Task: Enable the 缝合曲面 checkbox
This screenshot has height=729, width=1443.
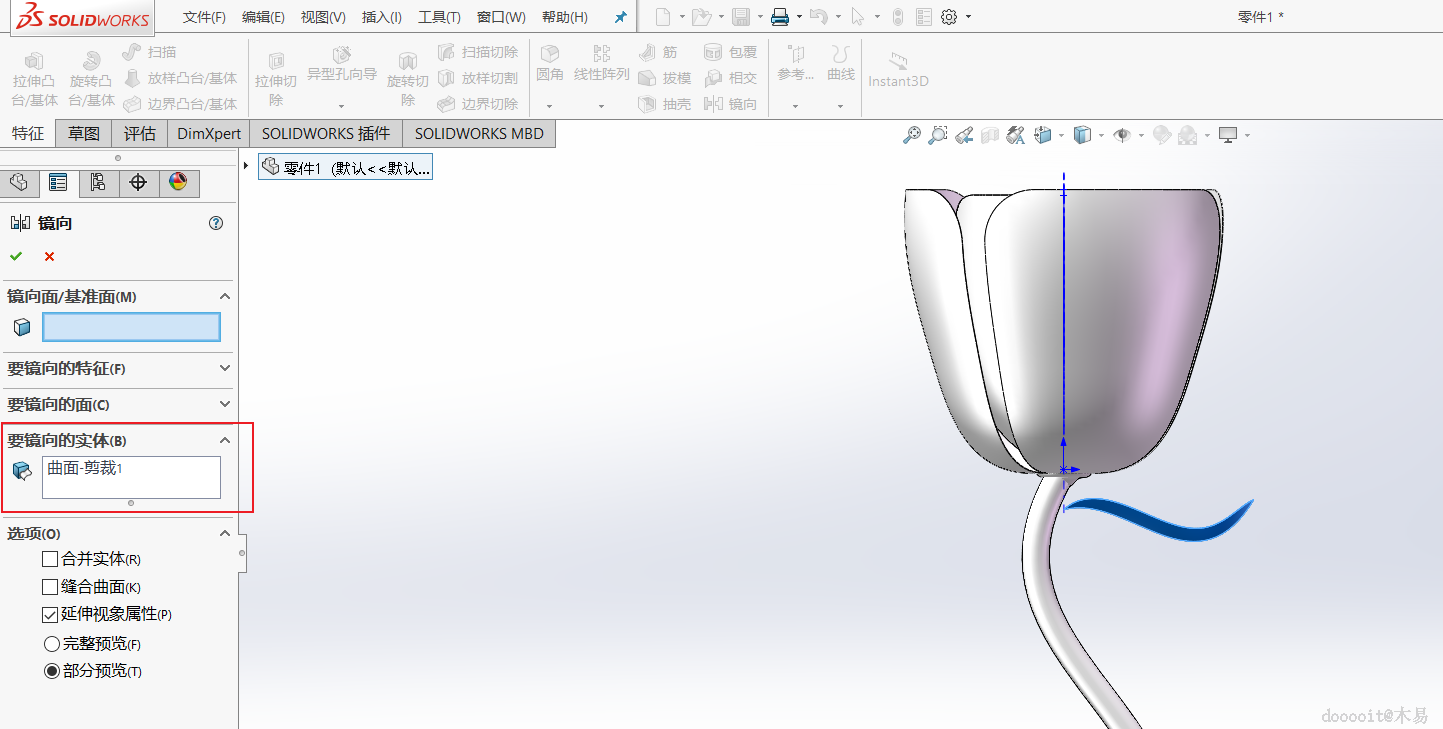Action: (50, 587)
